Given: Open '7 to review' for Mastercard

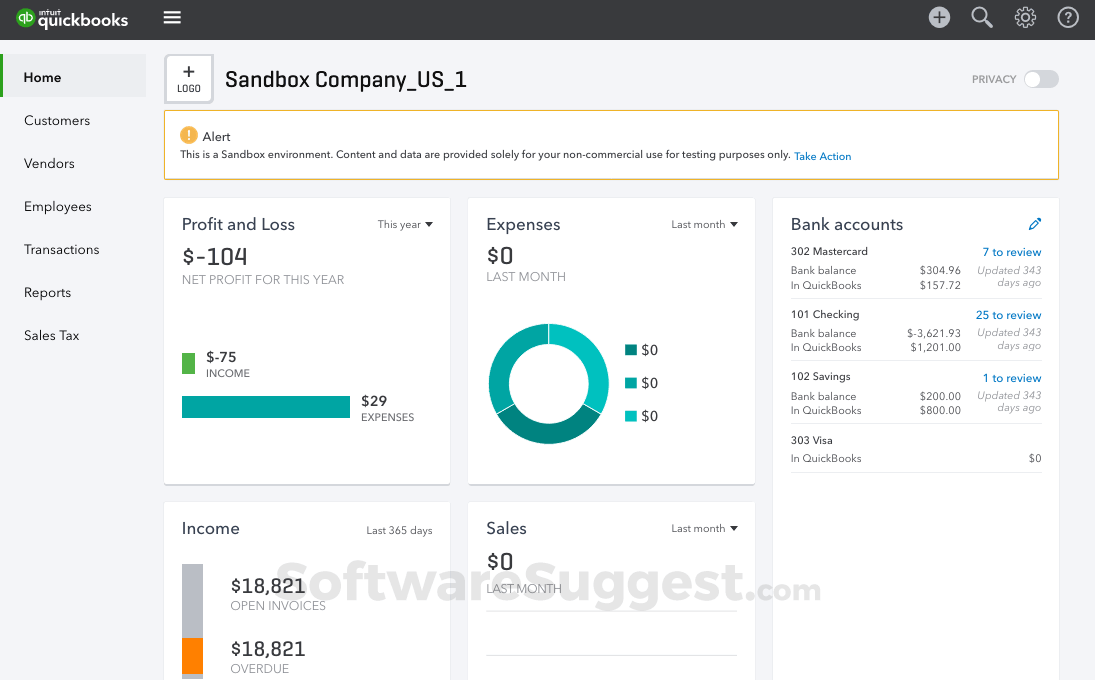Looking at the screenshot, I should click(1011, 252).
